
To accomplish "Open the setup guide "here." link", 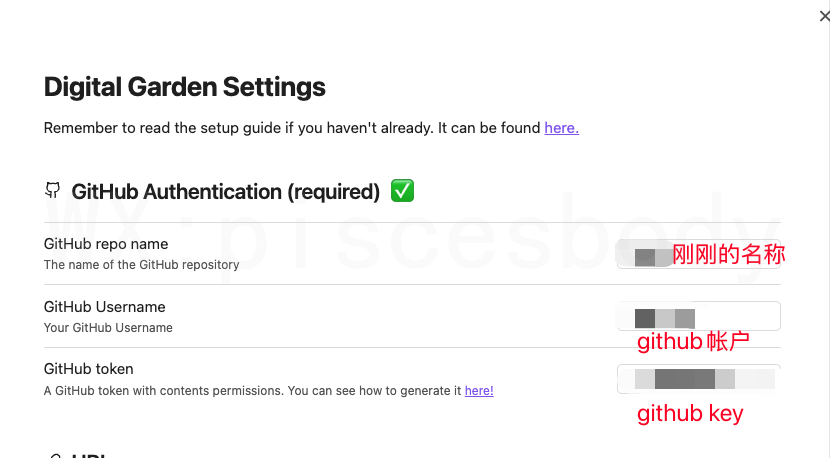I will point(561,128).
